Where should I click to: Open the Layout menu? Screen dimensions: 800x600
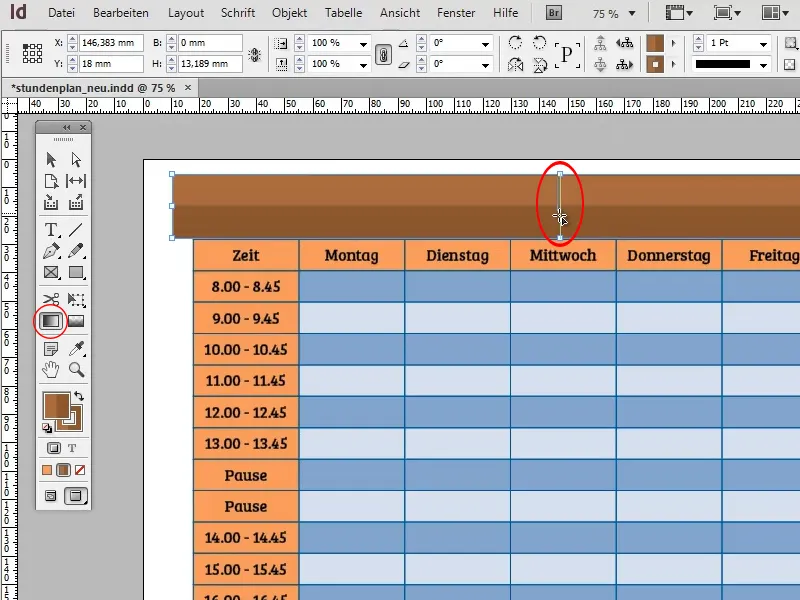(186, 13)
